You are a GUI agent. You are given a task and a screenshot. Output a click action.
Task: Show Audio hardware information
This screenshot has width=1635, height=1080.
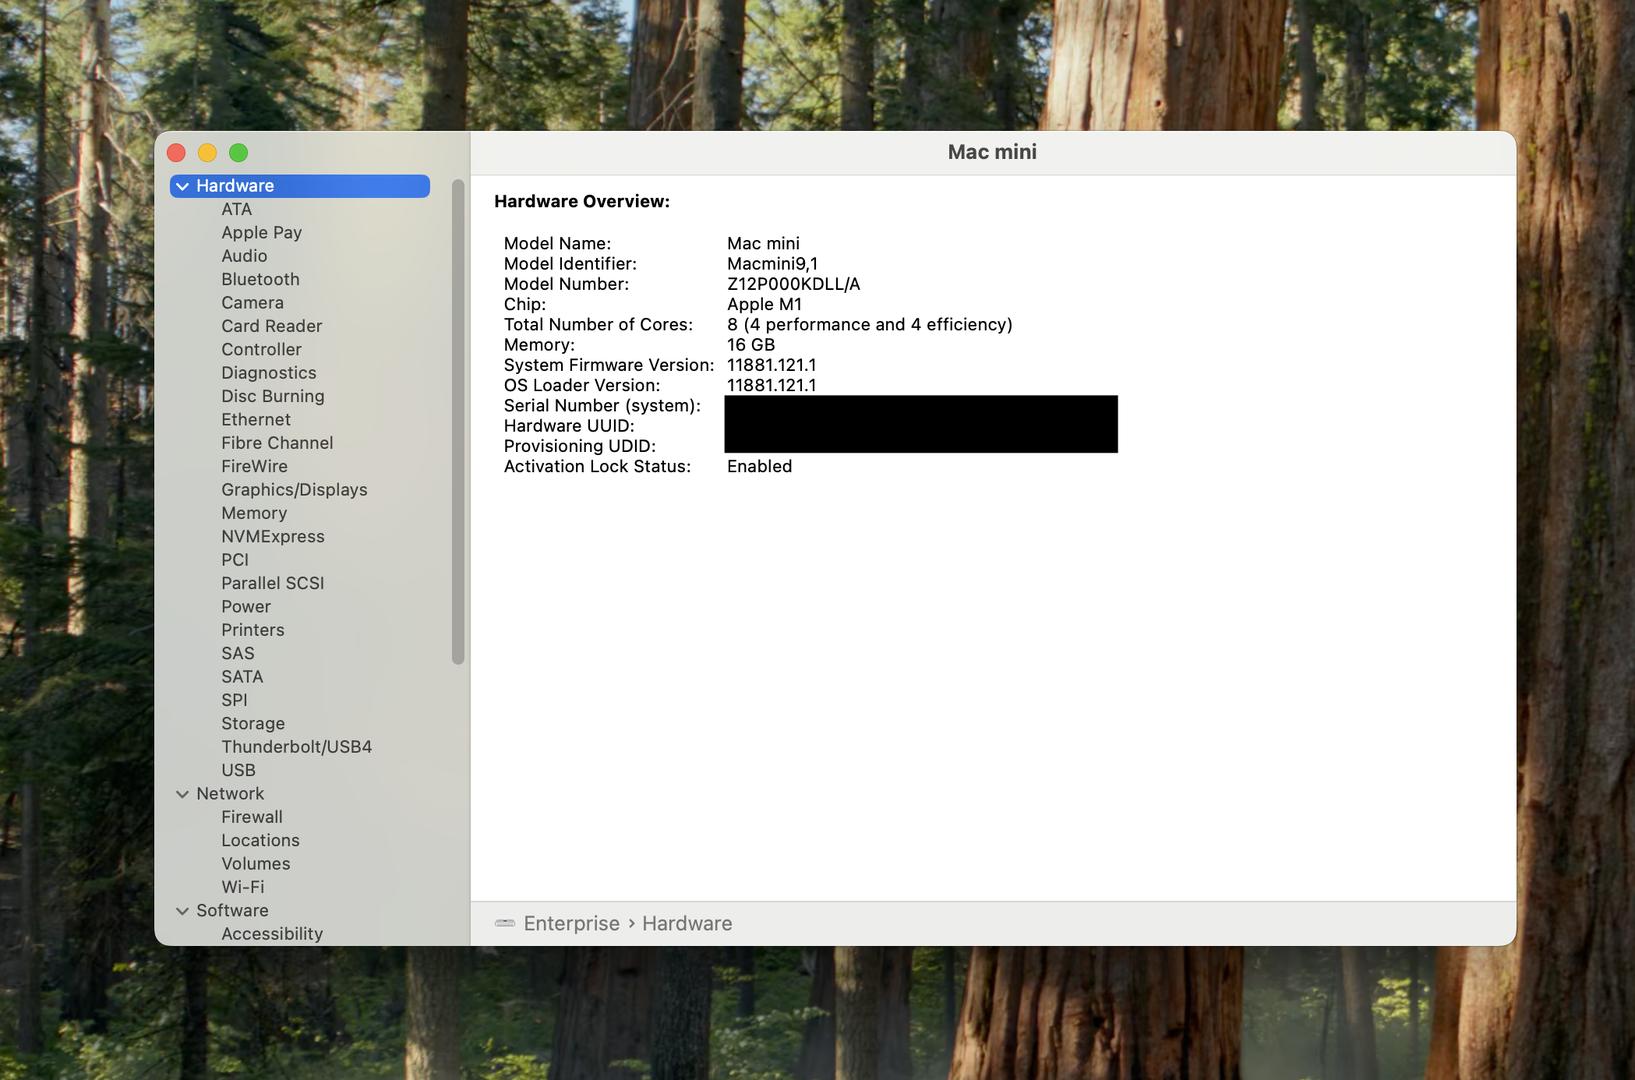pyautogui.click(x=244, y=256)
